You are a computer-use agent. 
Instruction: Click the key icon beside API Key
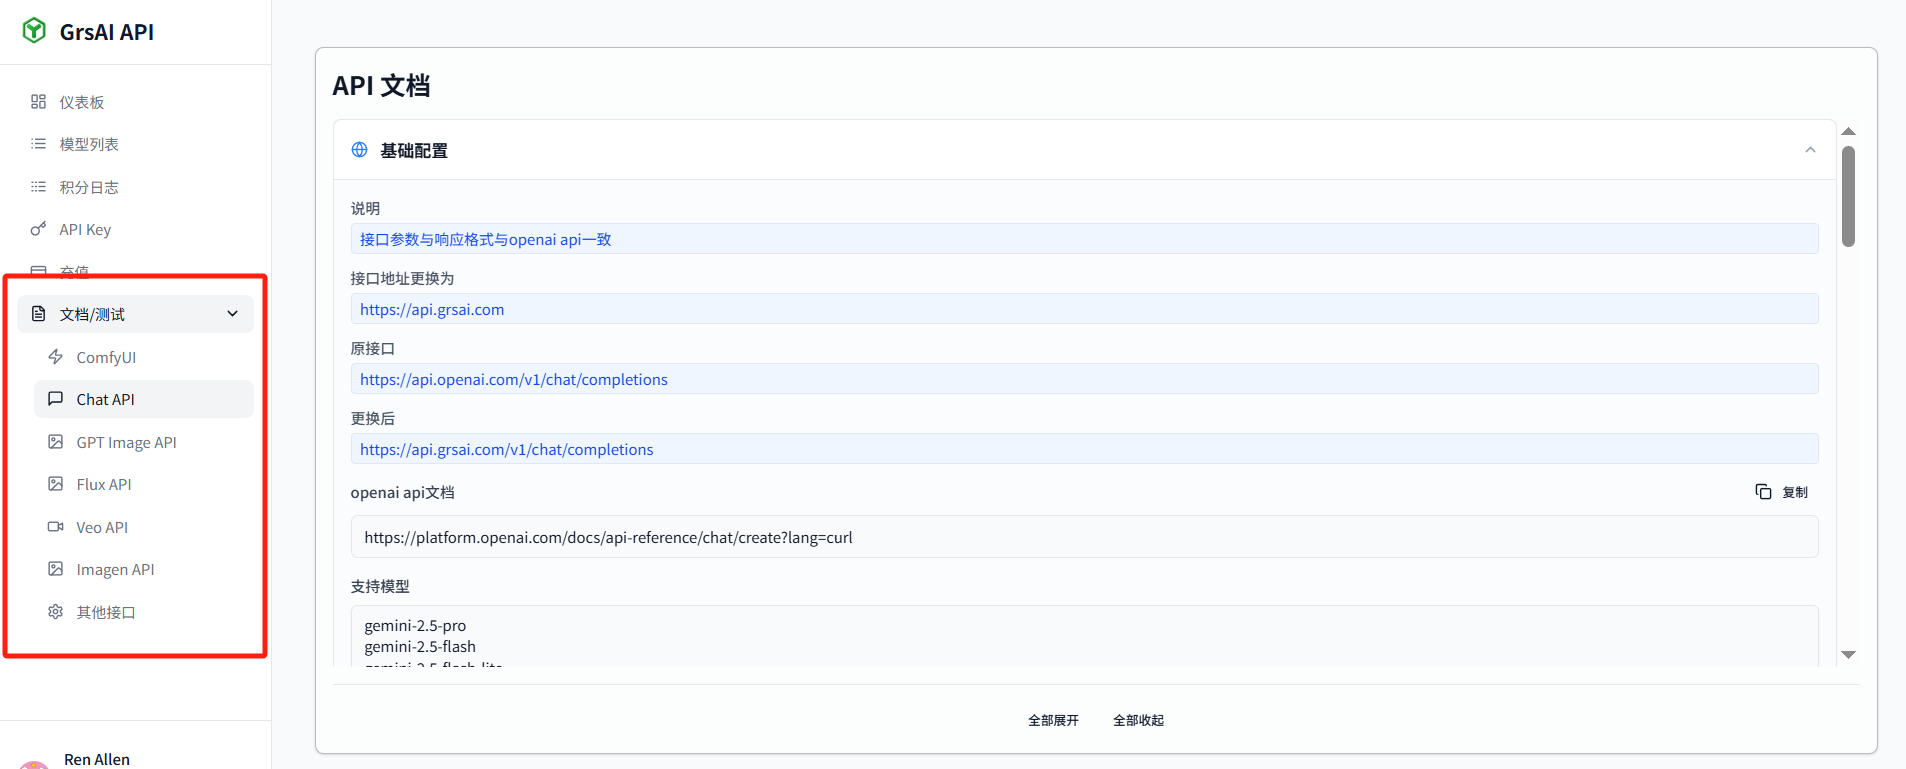click(x=38, y=229)
